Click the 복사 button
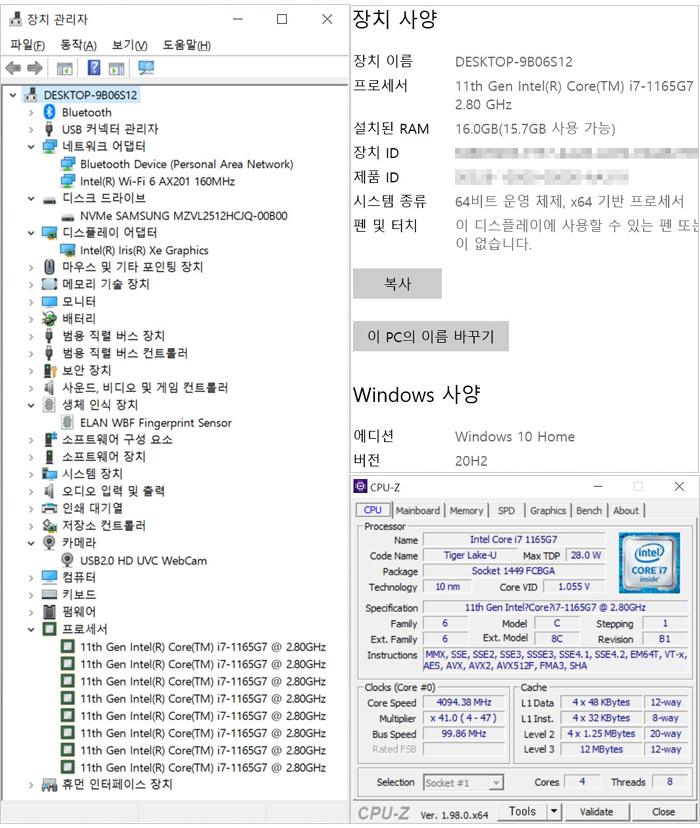Viewport: 700px width, 828px height. (398, 284)
